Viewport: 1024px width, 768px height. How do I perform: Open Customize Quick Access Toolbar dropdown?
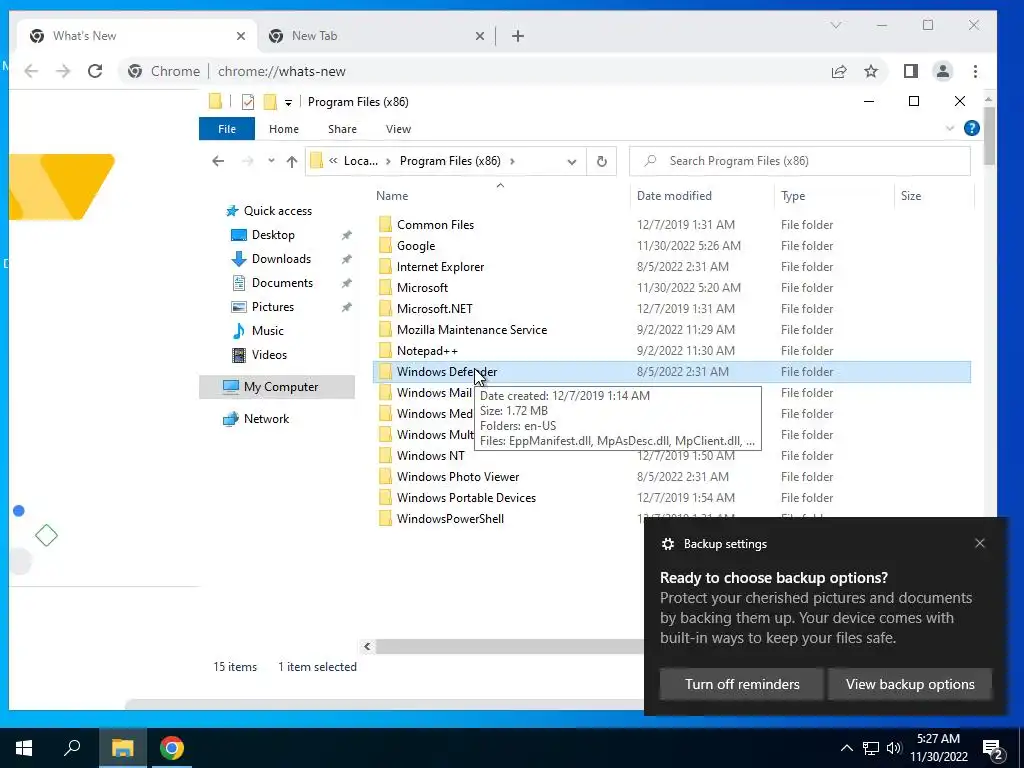288,103
